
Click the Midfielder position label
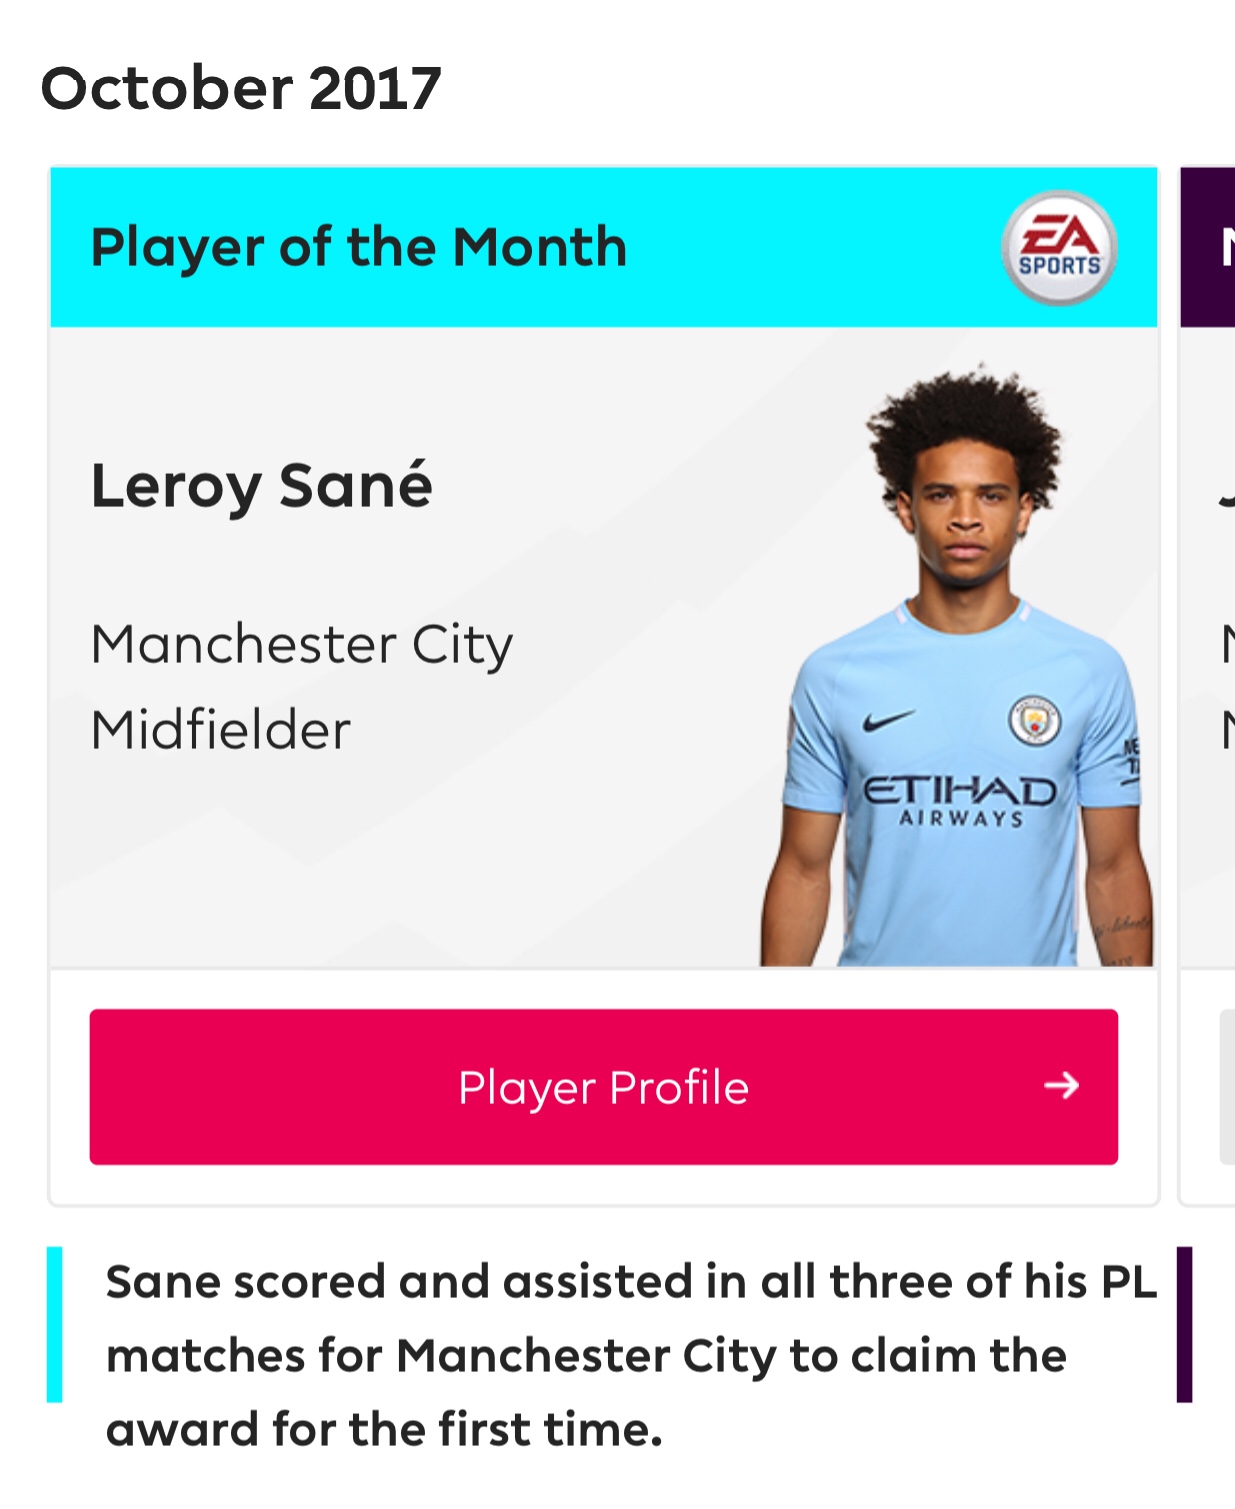pyautogui.click(x=221, y=730)
